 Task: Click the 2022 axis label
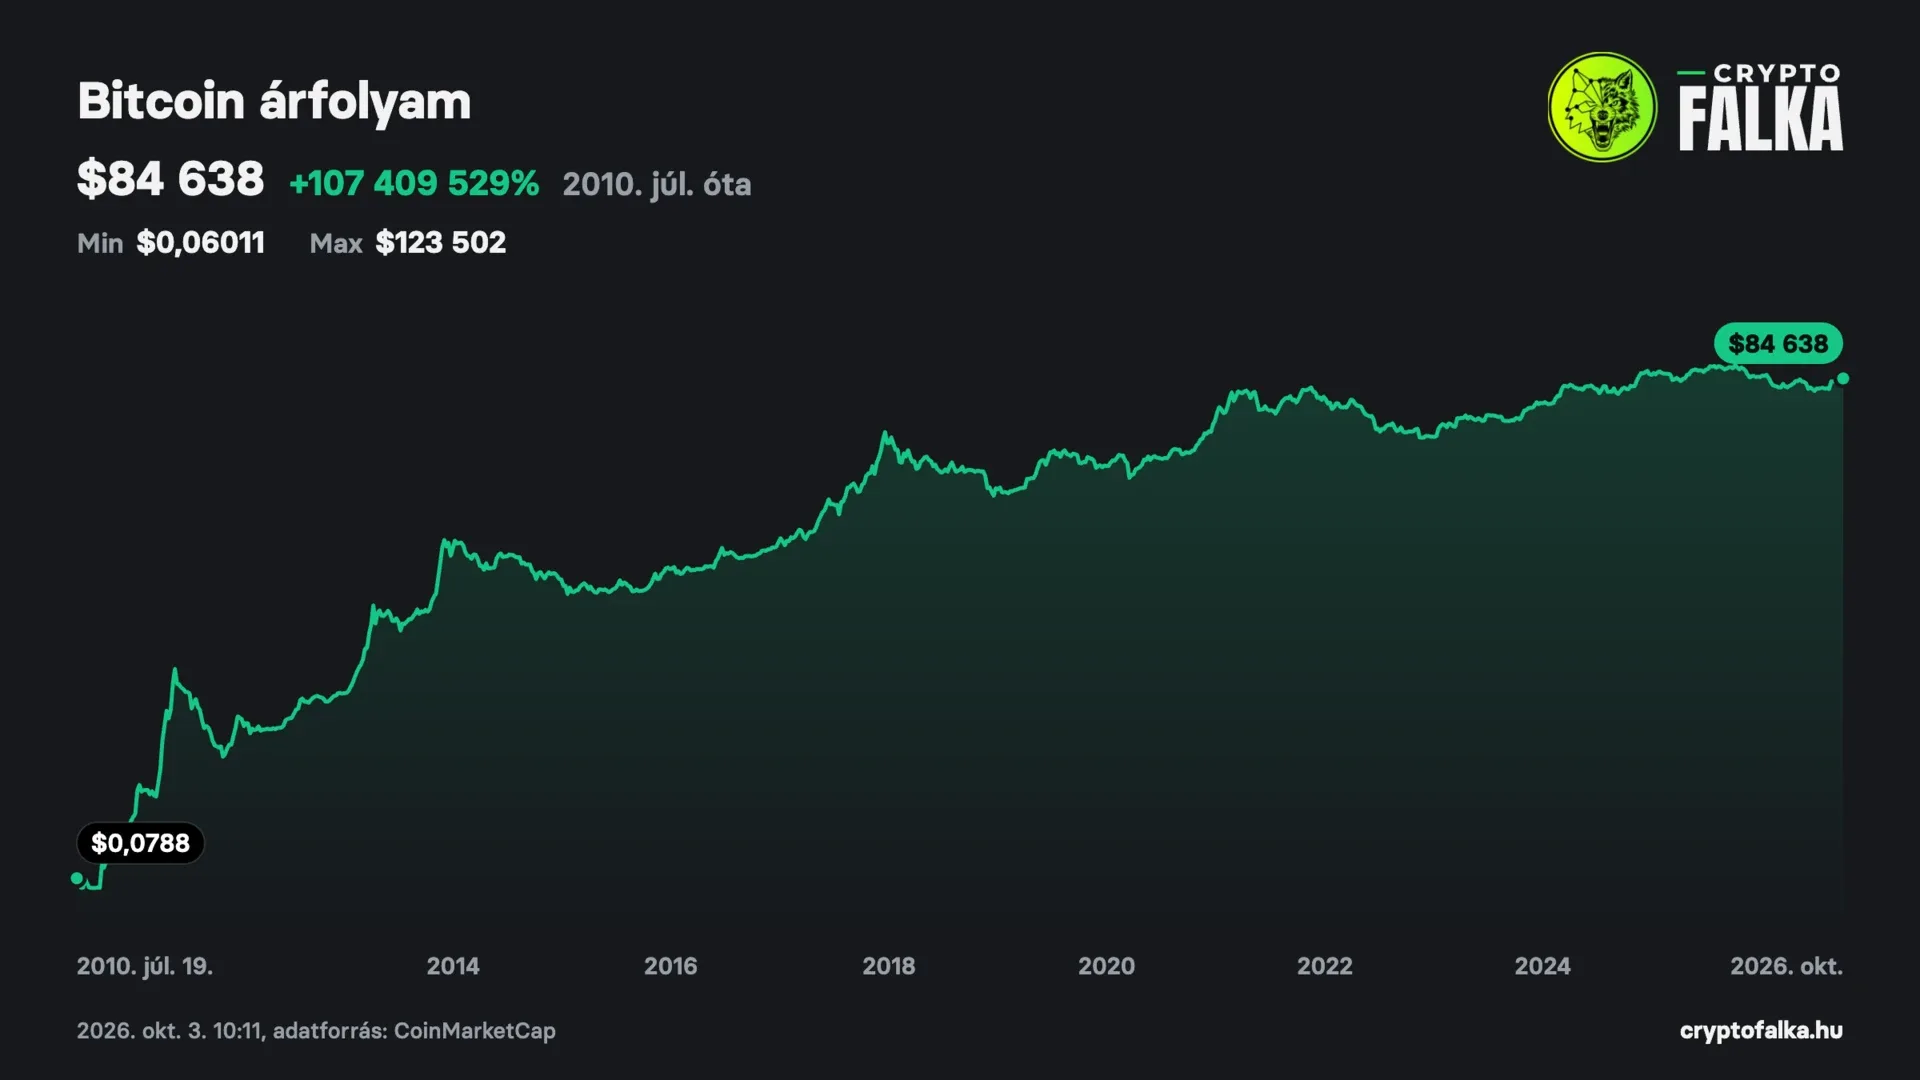(x=1325, y=966)
